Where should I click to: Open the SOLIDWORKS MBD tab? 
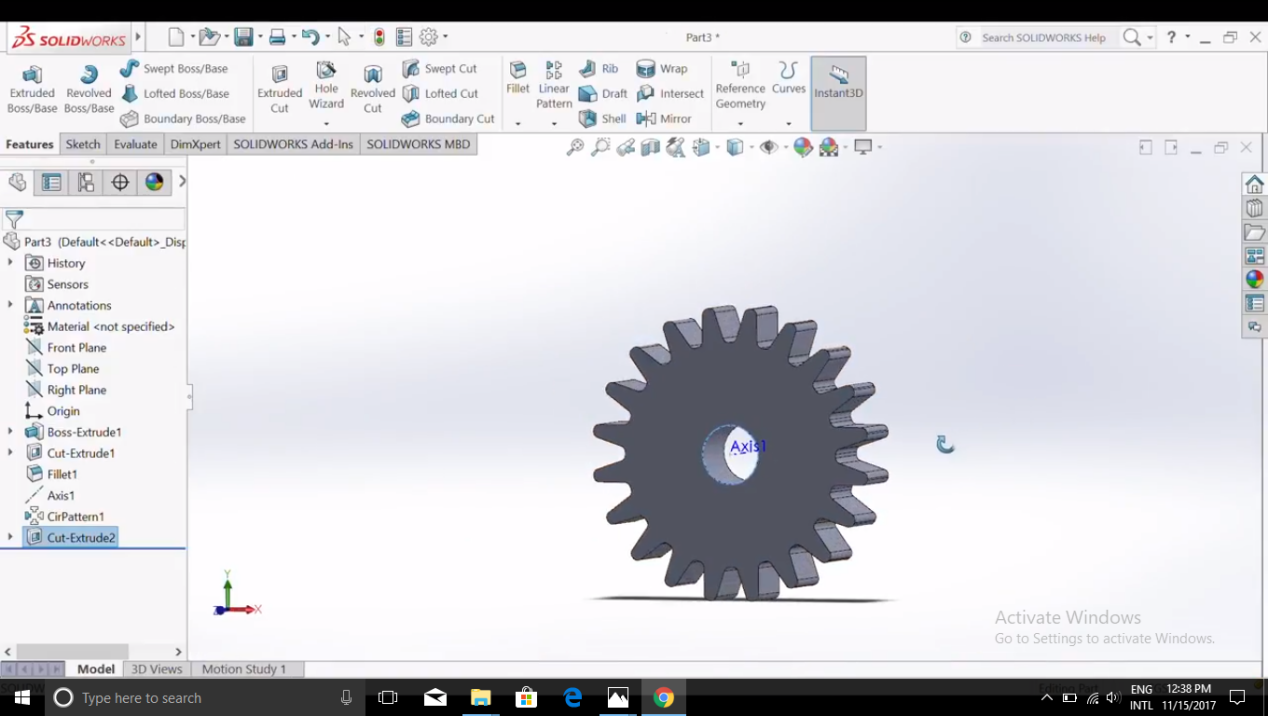coord(418,144)
